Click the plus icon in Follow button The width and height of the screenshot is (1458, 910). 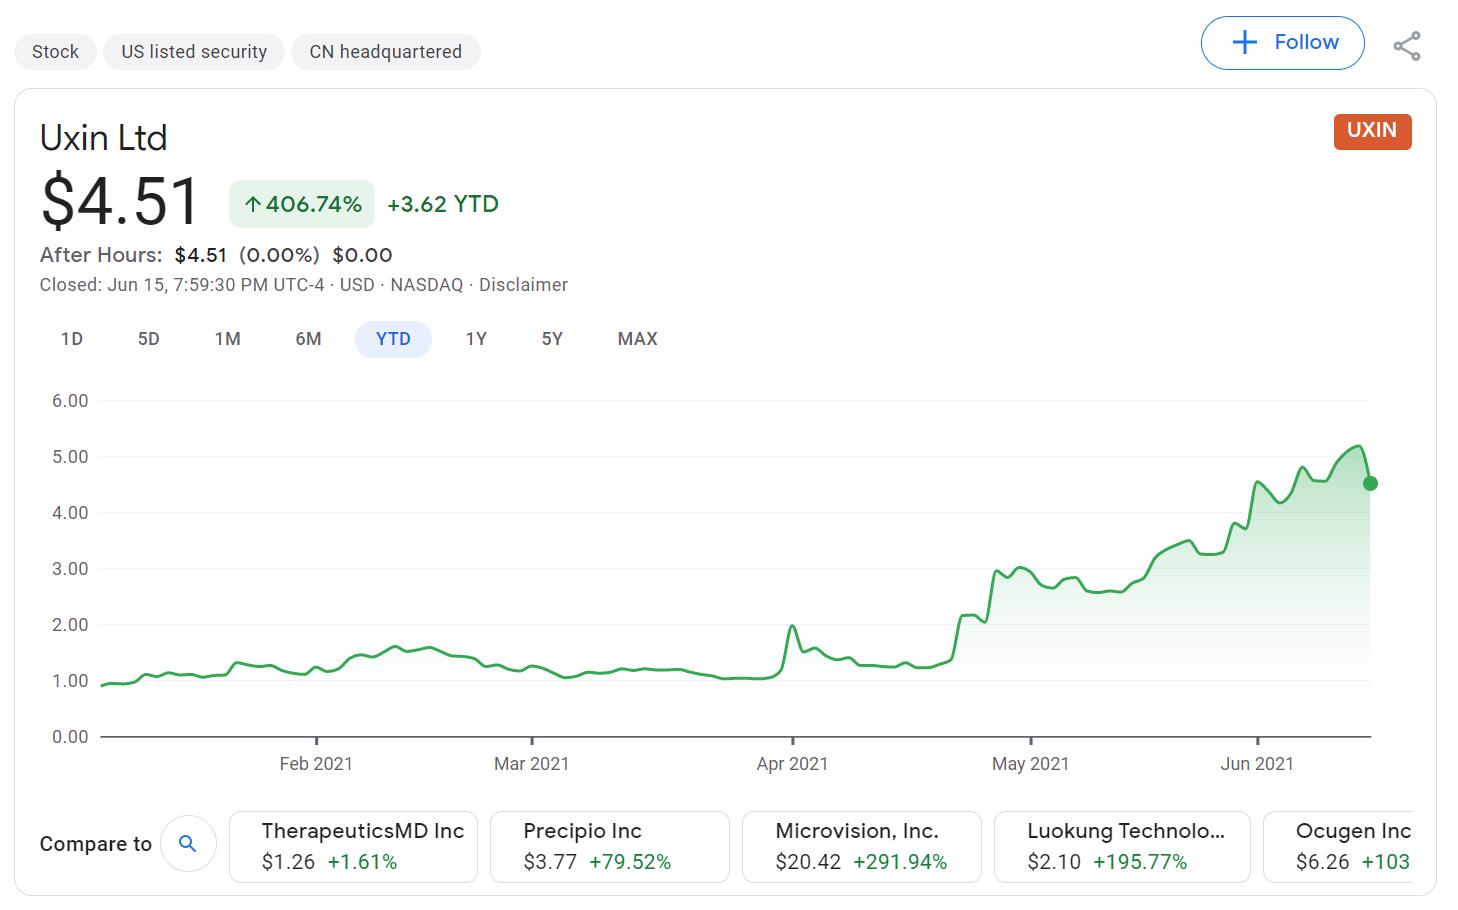[1243, 42]
